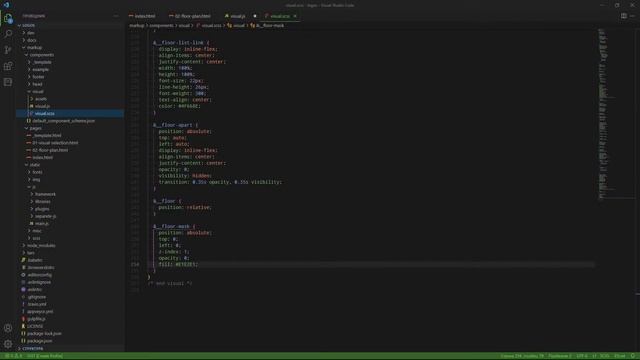Open the LICENSE file
This screenshot has width=640, height=360.
point(35,326)
